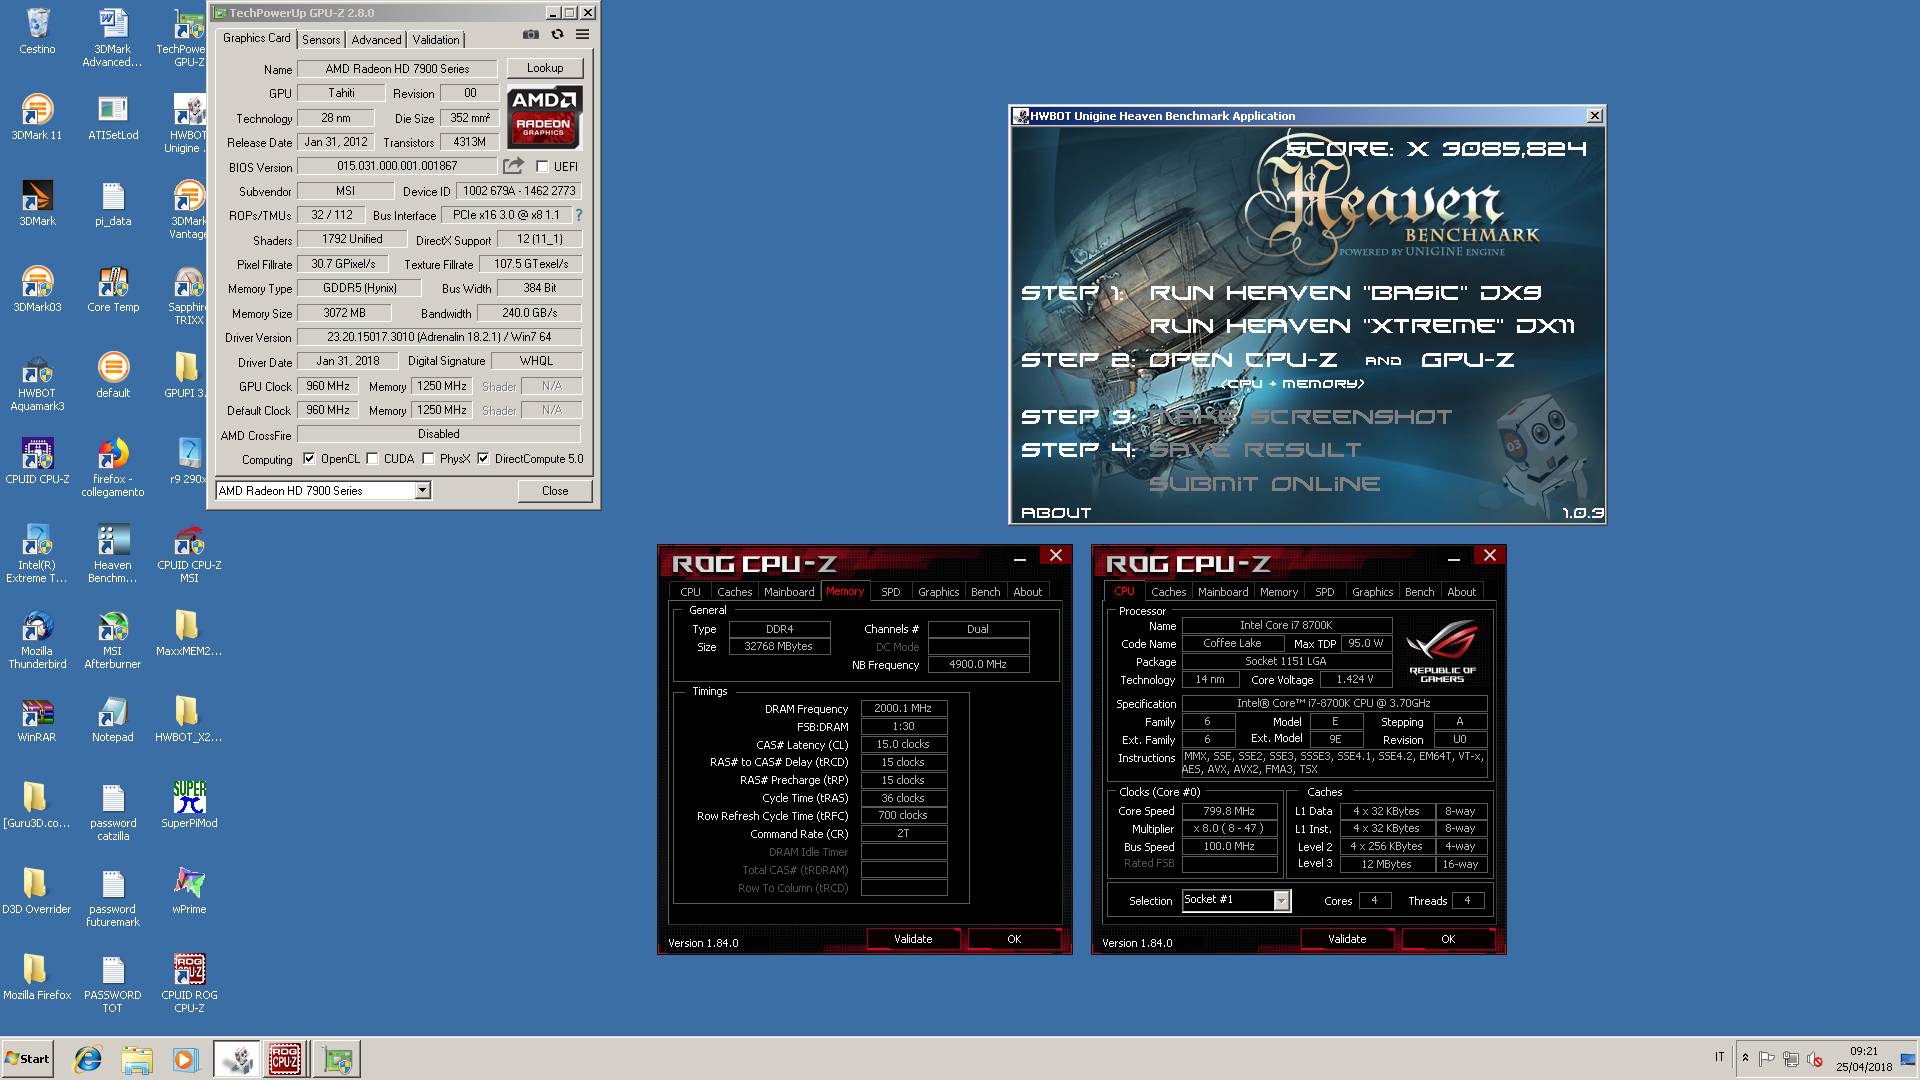This screenshot has width=1920, height=1080.
Task: Click GPU-Z screenshot camera icon
Action: [x=530, y=35]
